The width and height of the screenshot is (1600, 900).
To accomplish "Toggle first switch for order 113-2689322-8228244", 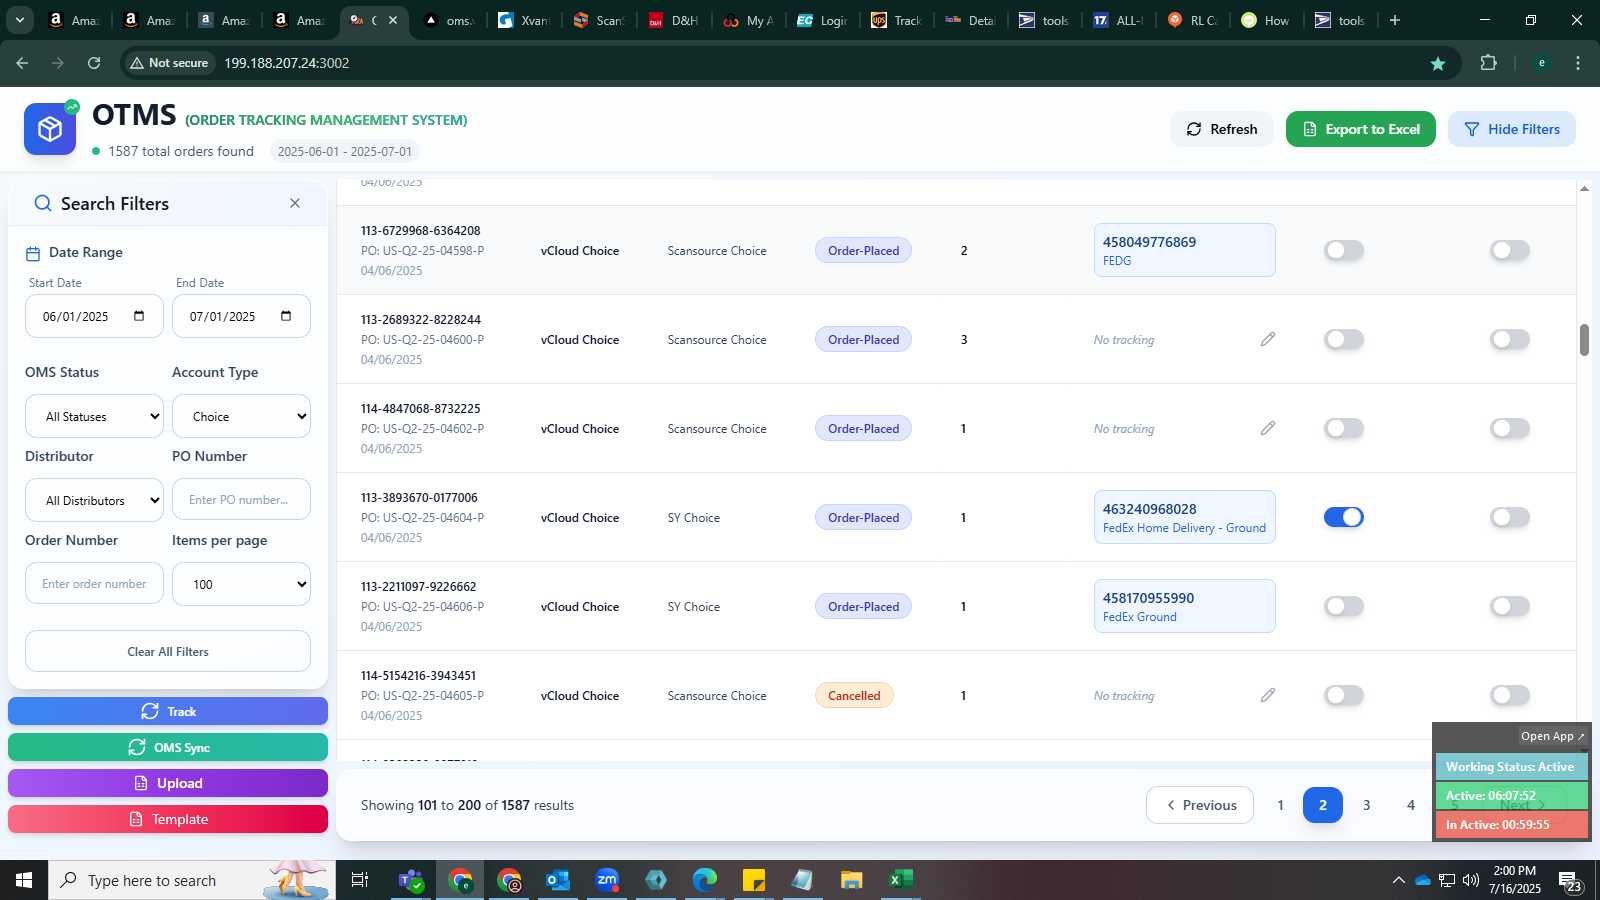I will [x=1344, y=339].
